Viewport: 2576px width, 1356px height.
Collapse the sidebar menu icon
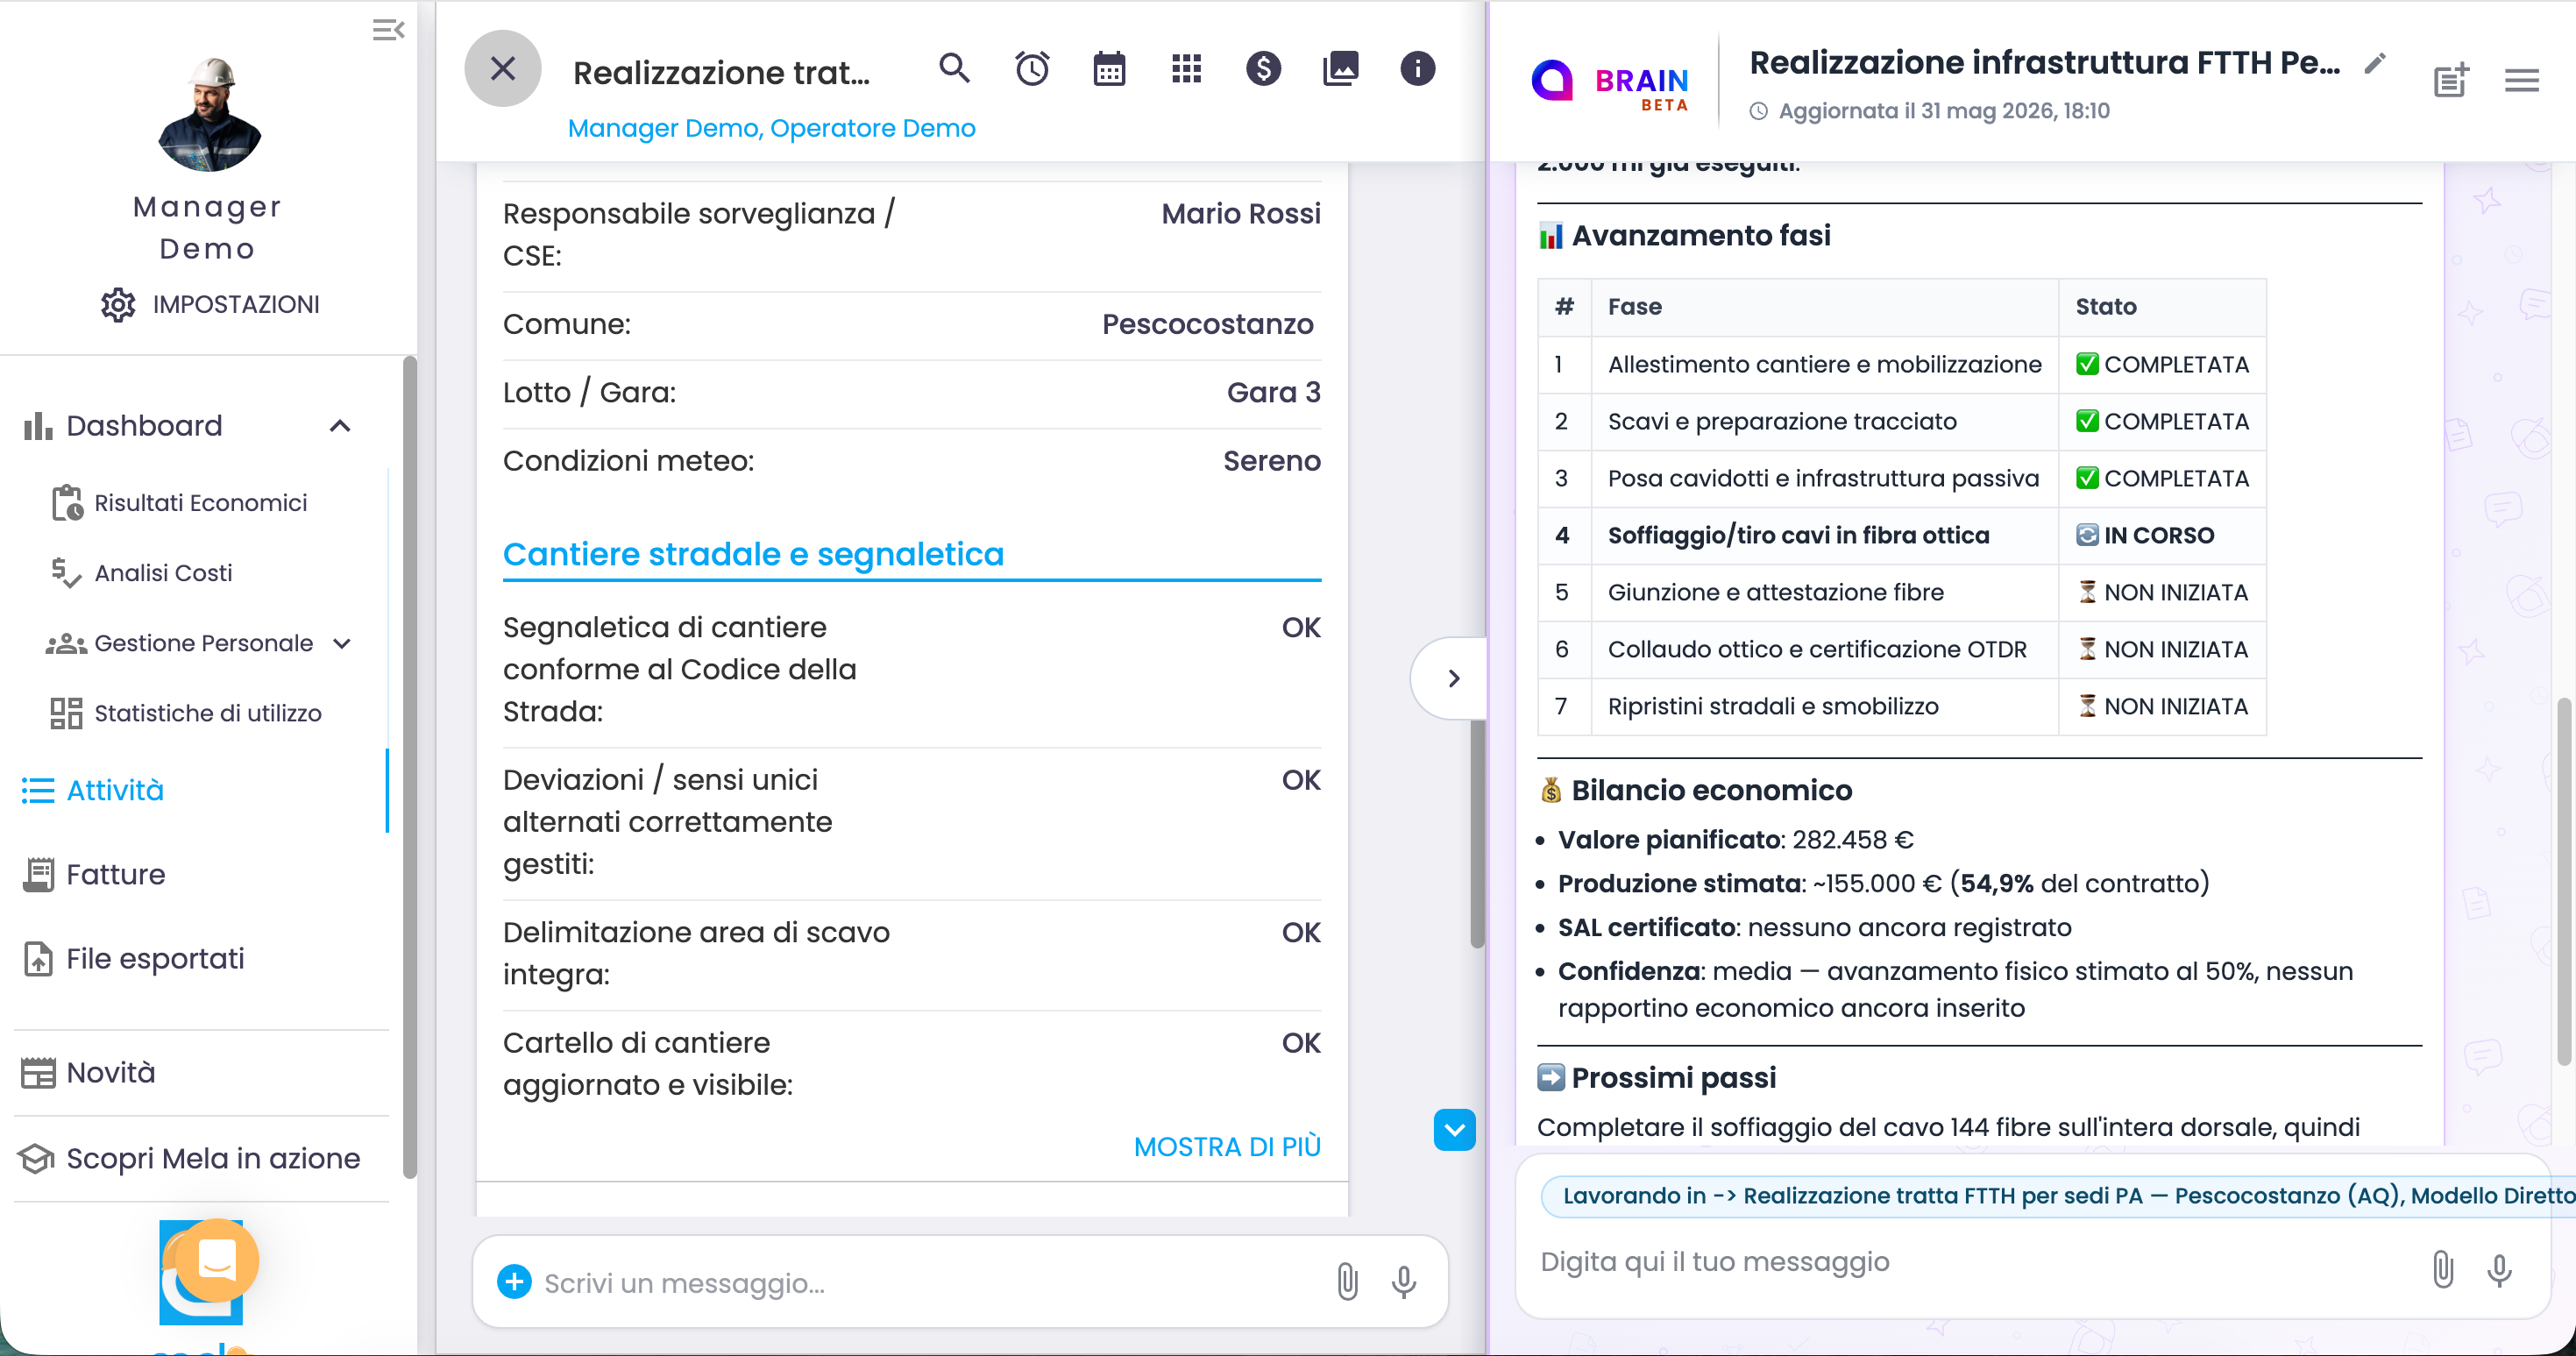388,30
